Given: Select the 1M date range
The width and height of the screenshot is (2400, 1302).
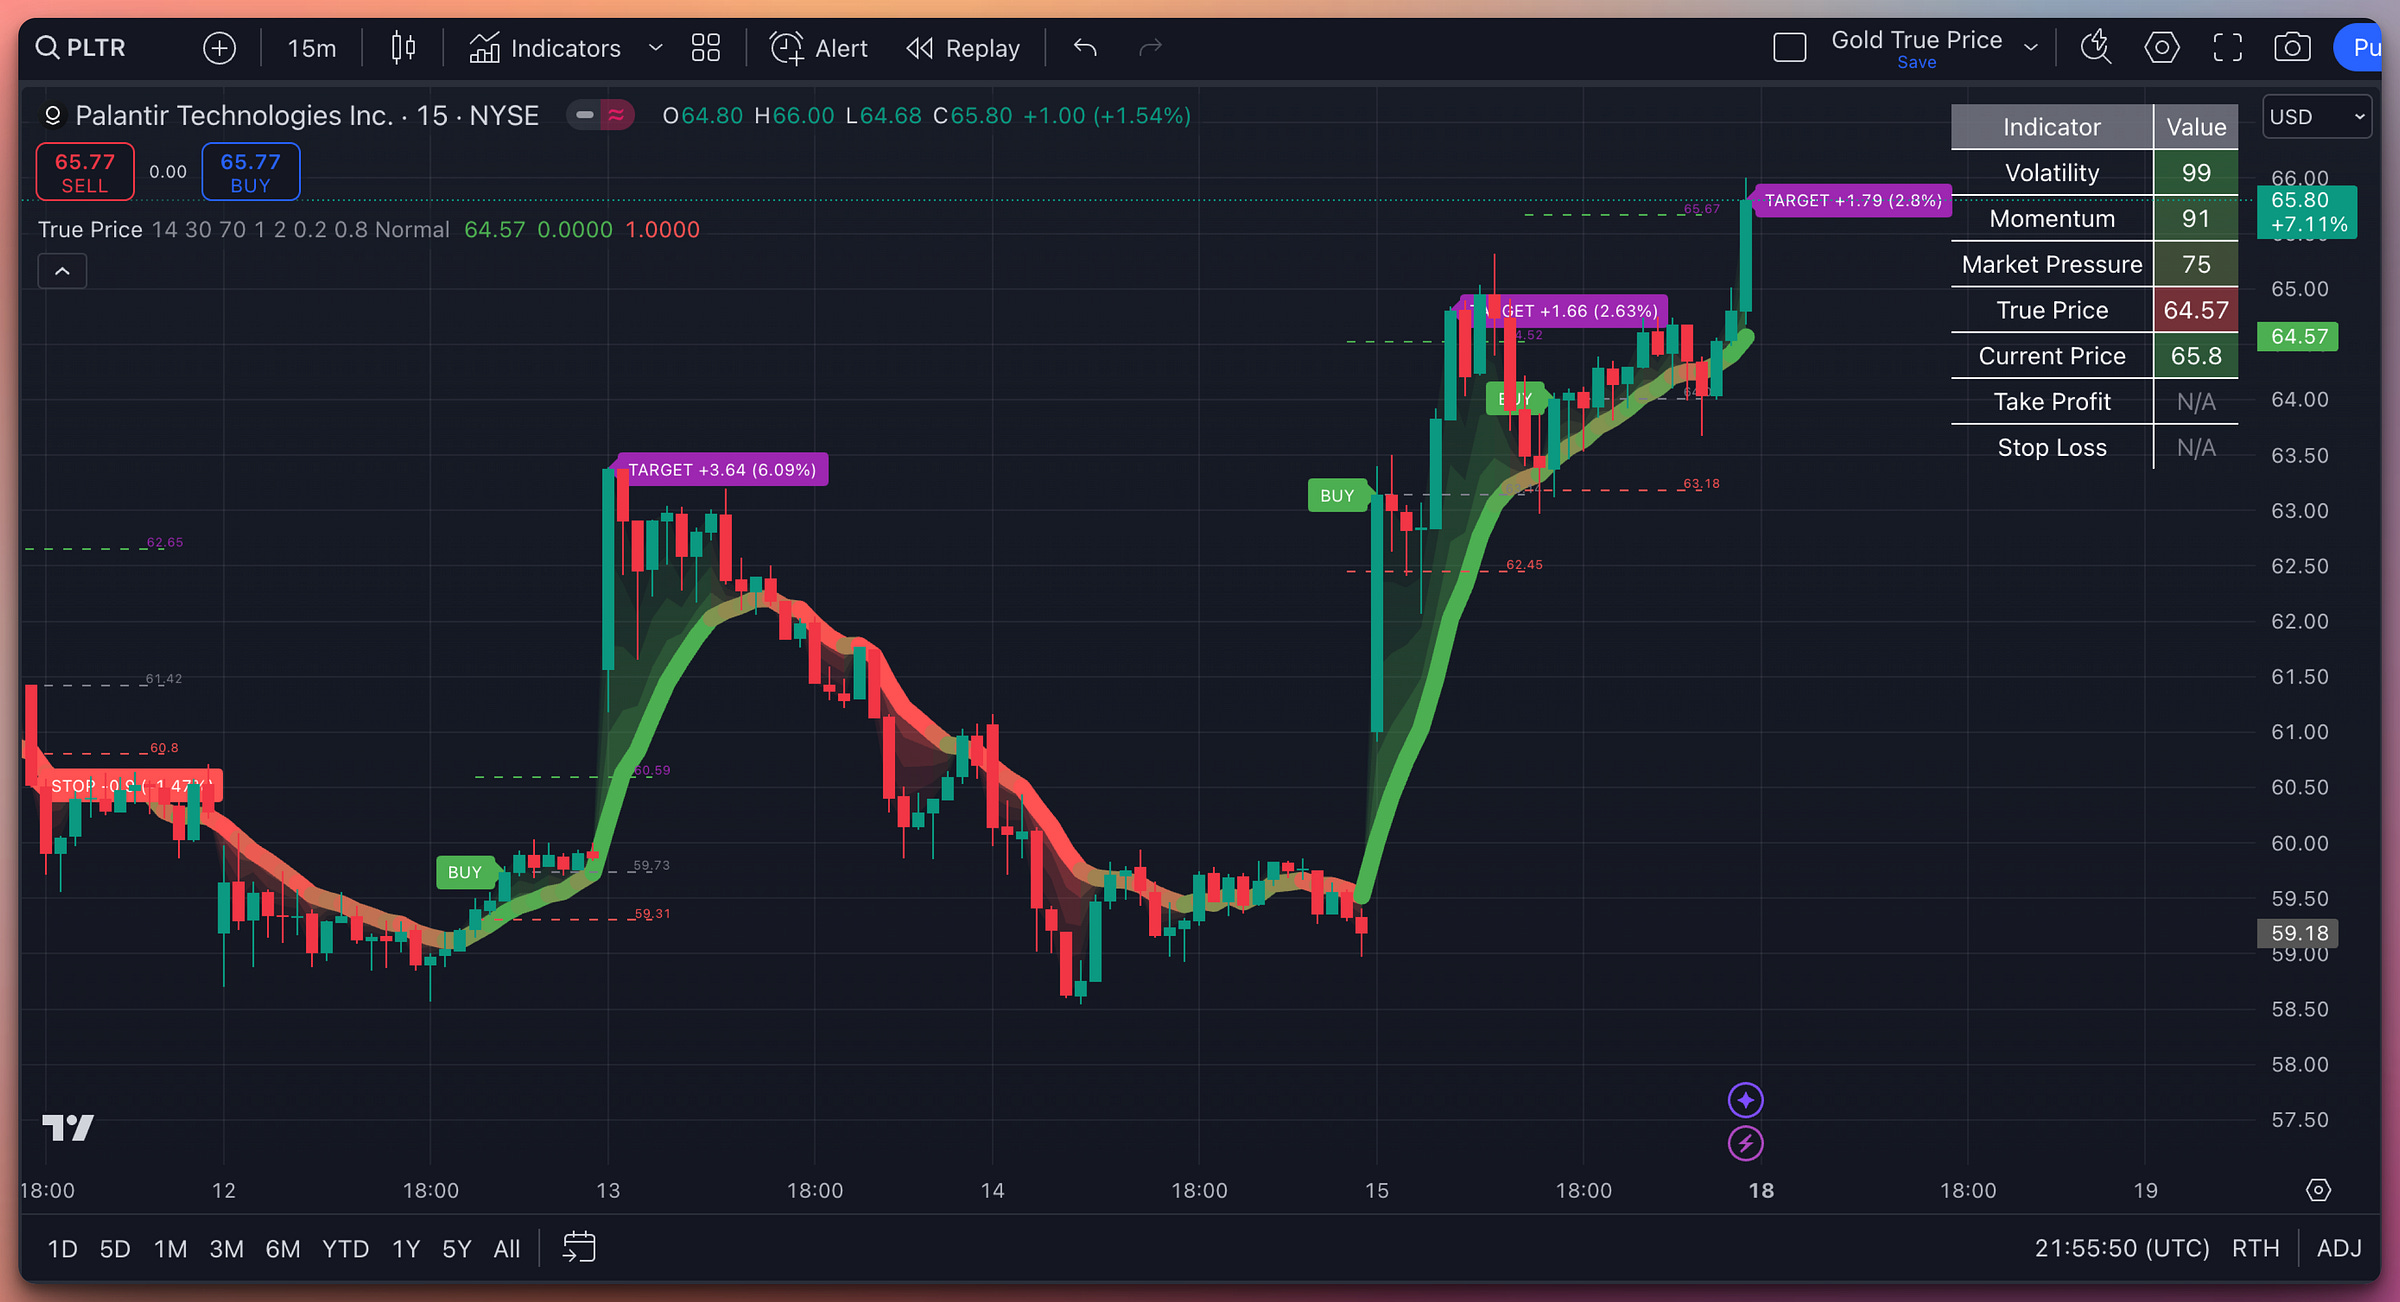Looking at the screenshot, I should point(170,1248).
